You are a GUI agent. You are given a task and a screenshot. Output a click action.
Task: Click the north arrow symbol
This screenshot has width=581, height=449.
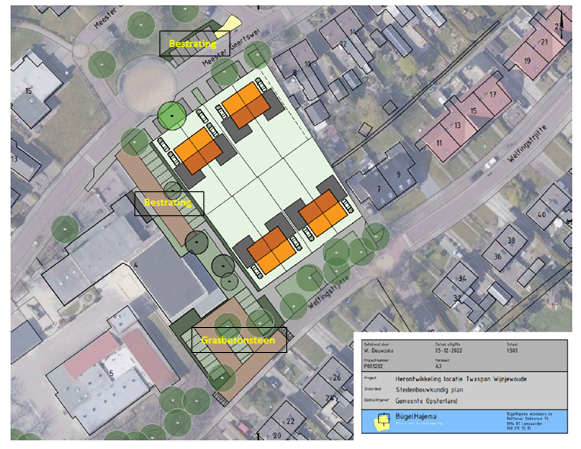pyautogui.click(x=562, y=25)
